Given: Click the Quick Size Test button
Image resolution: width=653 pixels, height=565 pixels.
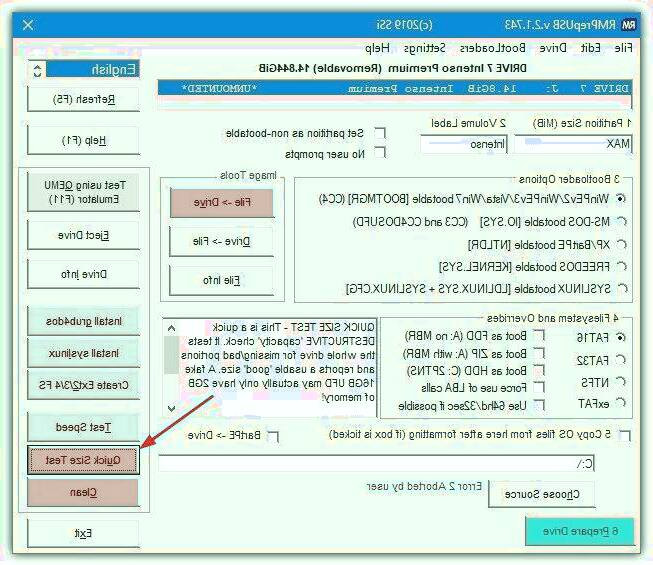Looking at the screenshot, I should tap(83, 460).
